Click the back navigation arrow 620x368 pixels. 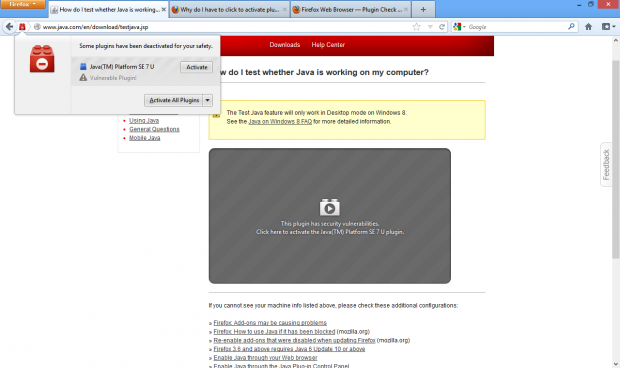9,27
